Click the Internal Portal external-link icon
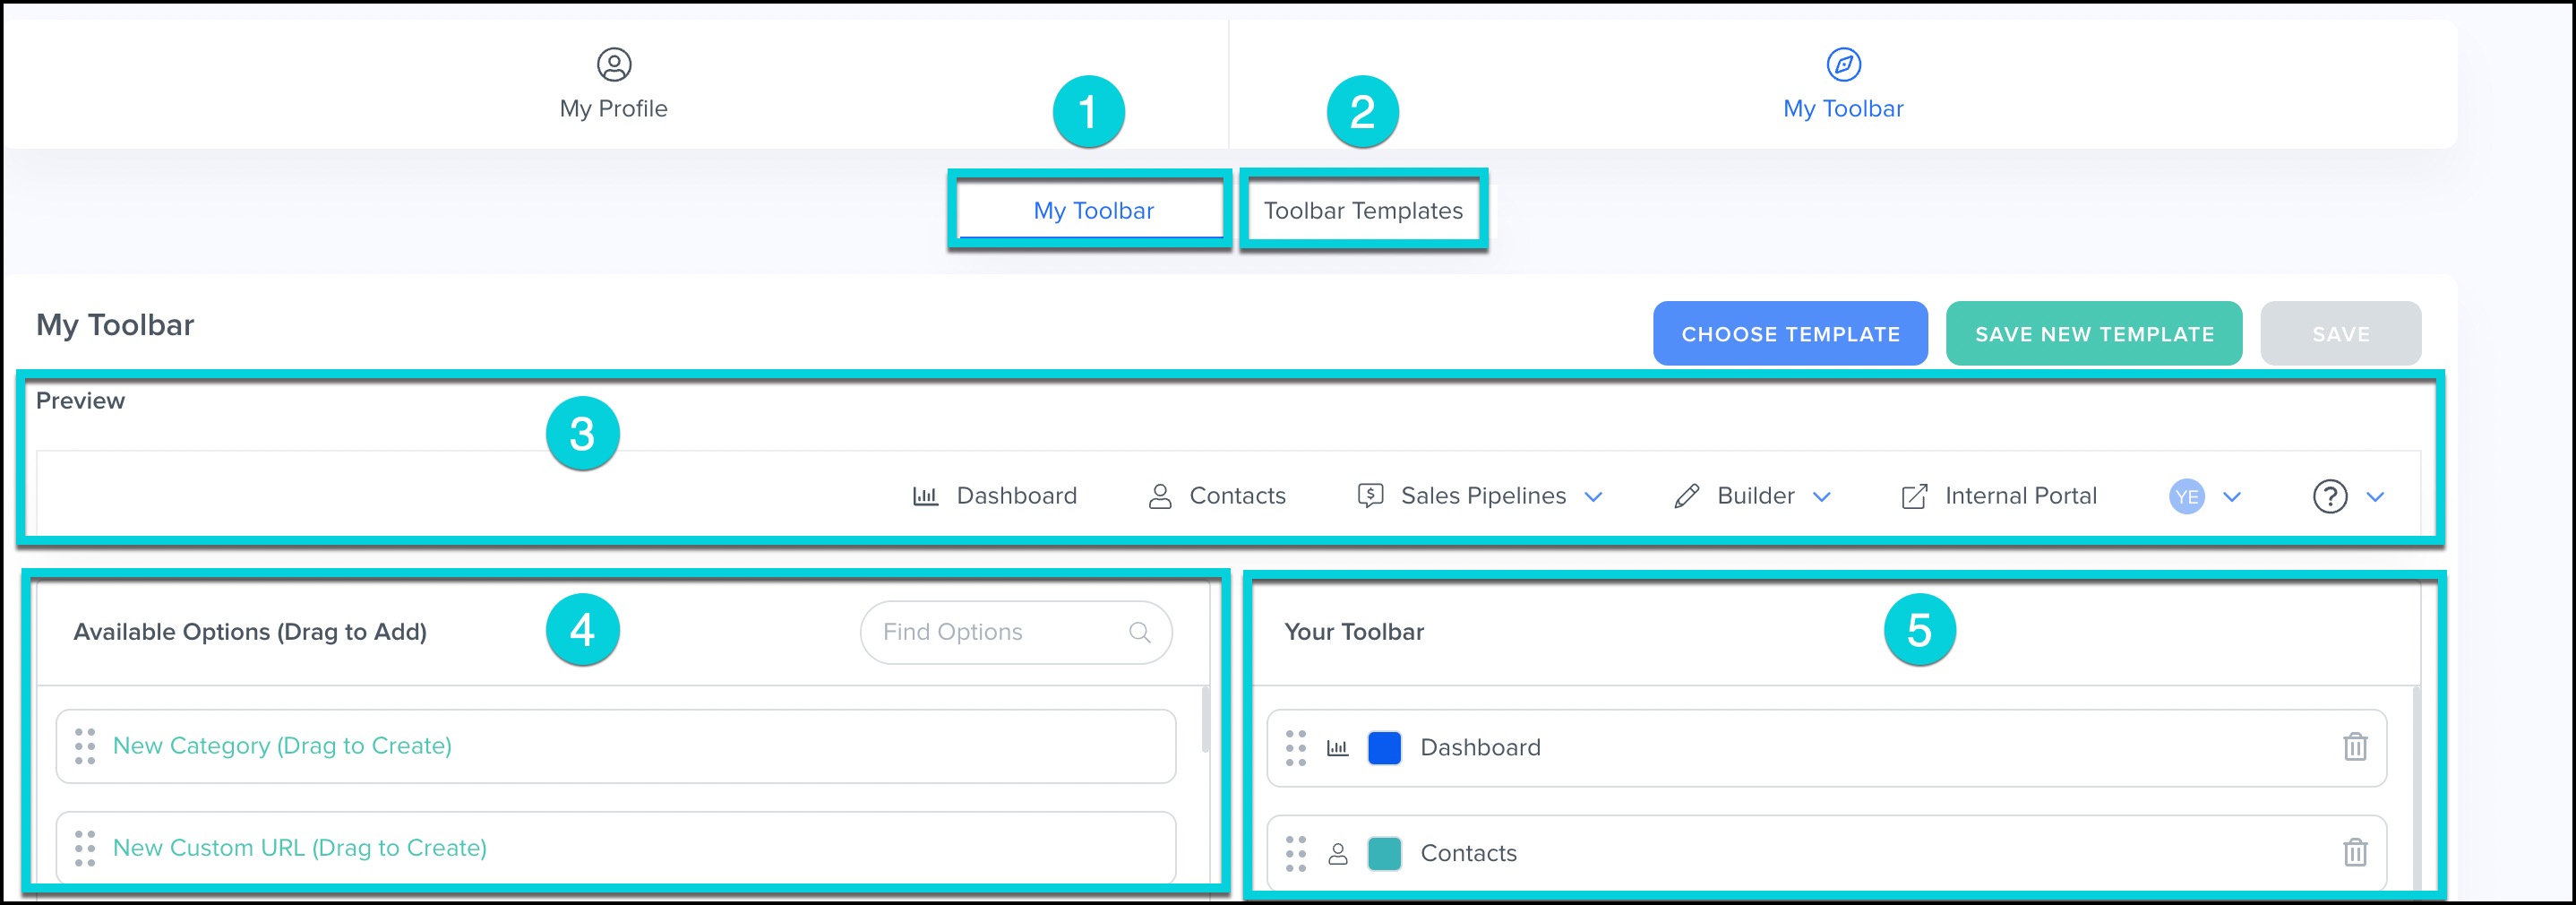 point(1913,497)
